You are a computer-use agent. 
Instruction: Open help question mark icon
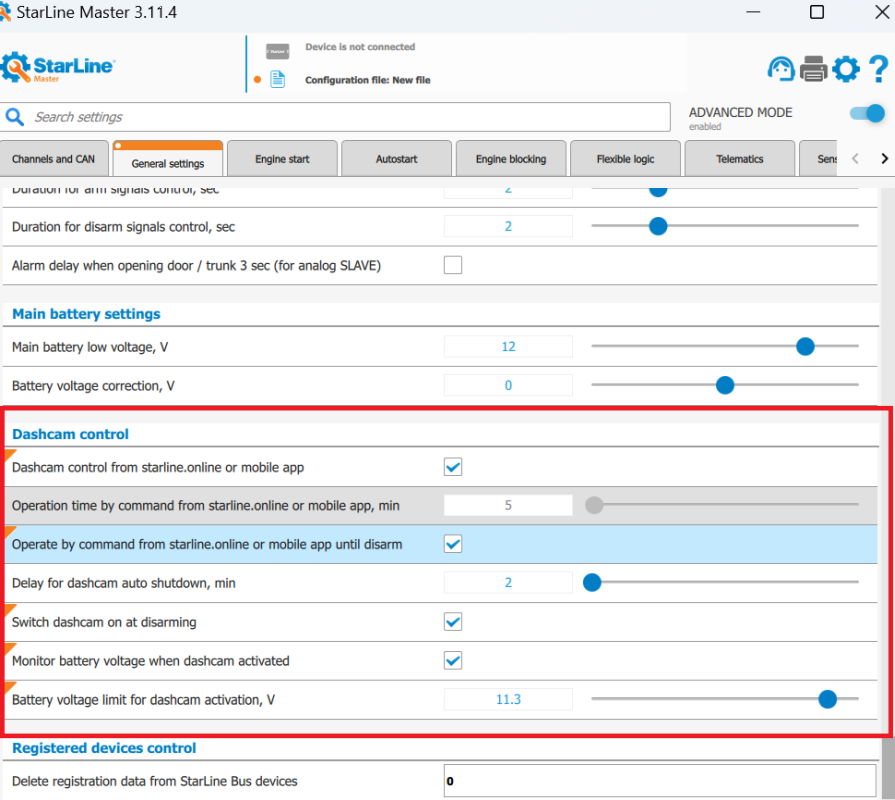878,69
